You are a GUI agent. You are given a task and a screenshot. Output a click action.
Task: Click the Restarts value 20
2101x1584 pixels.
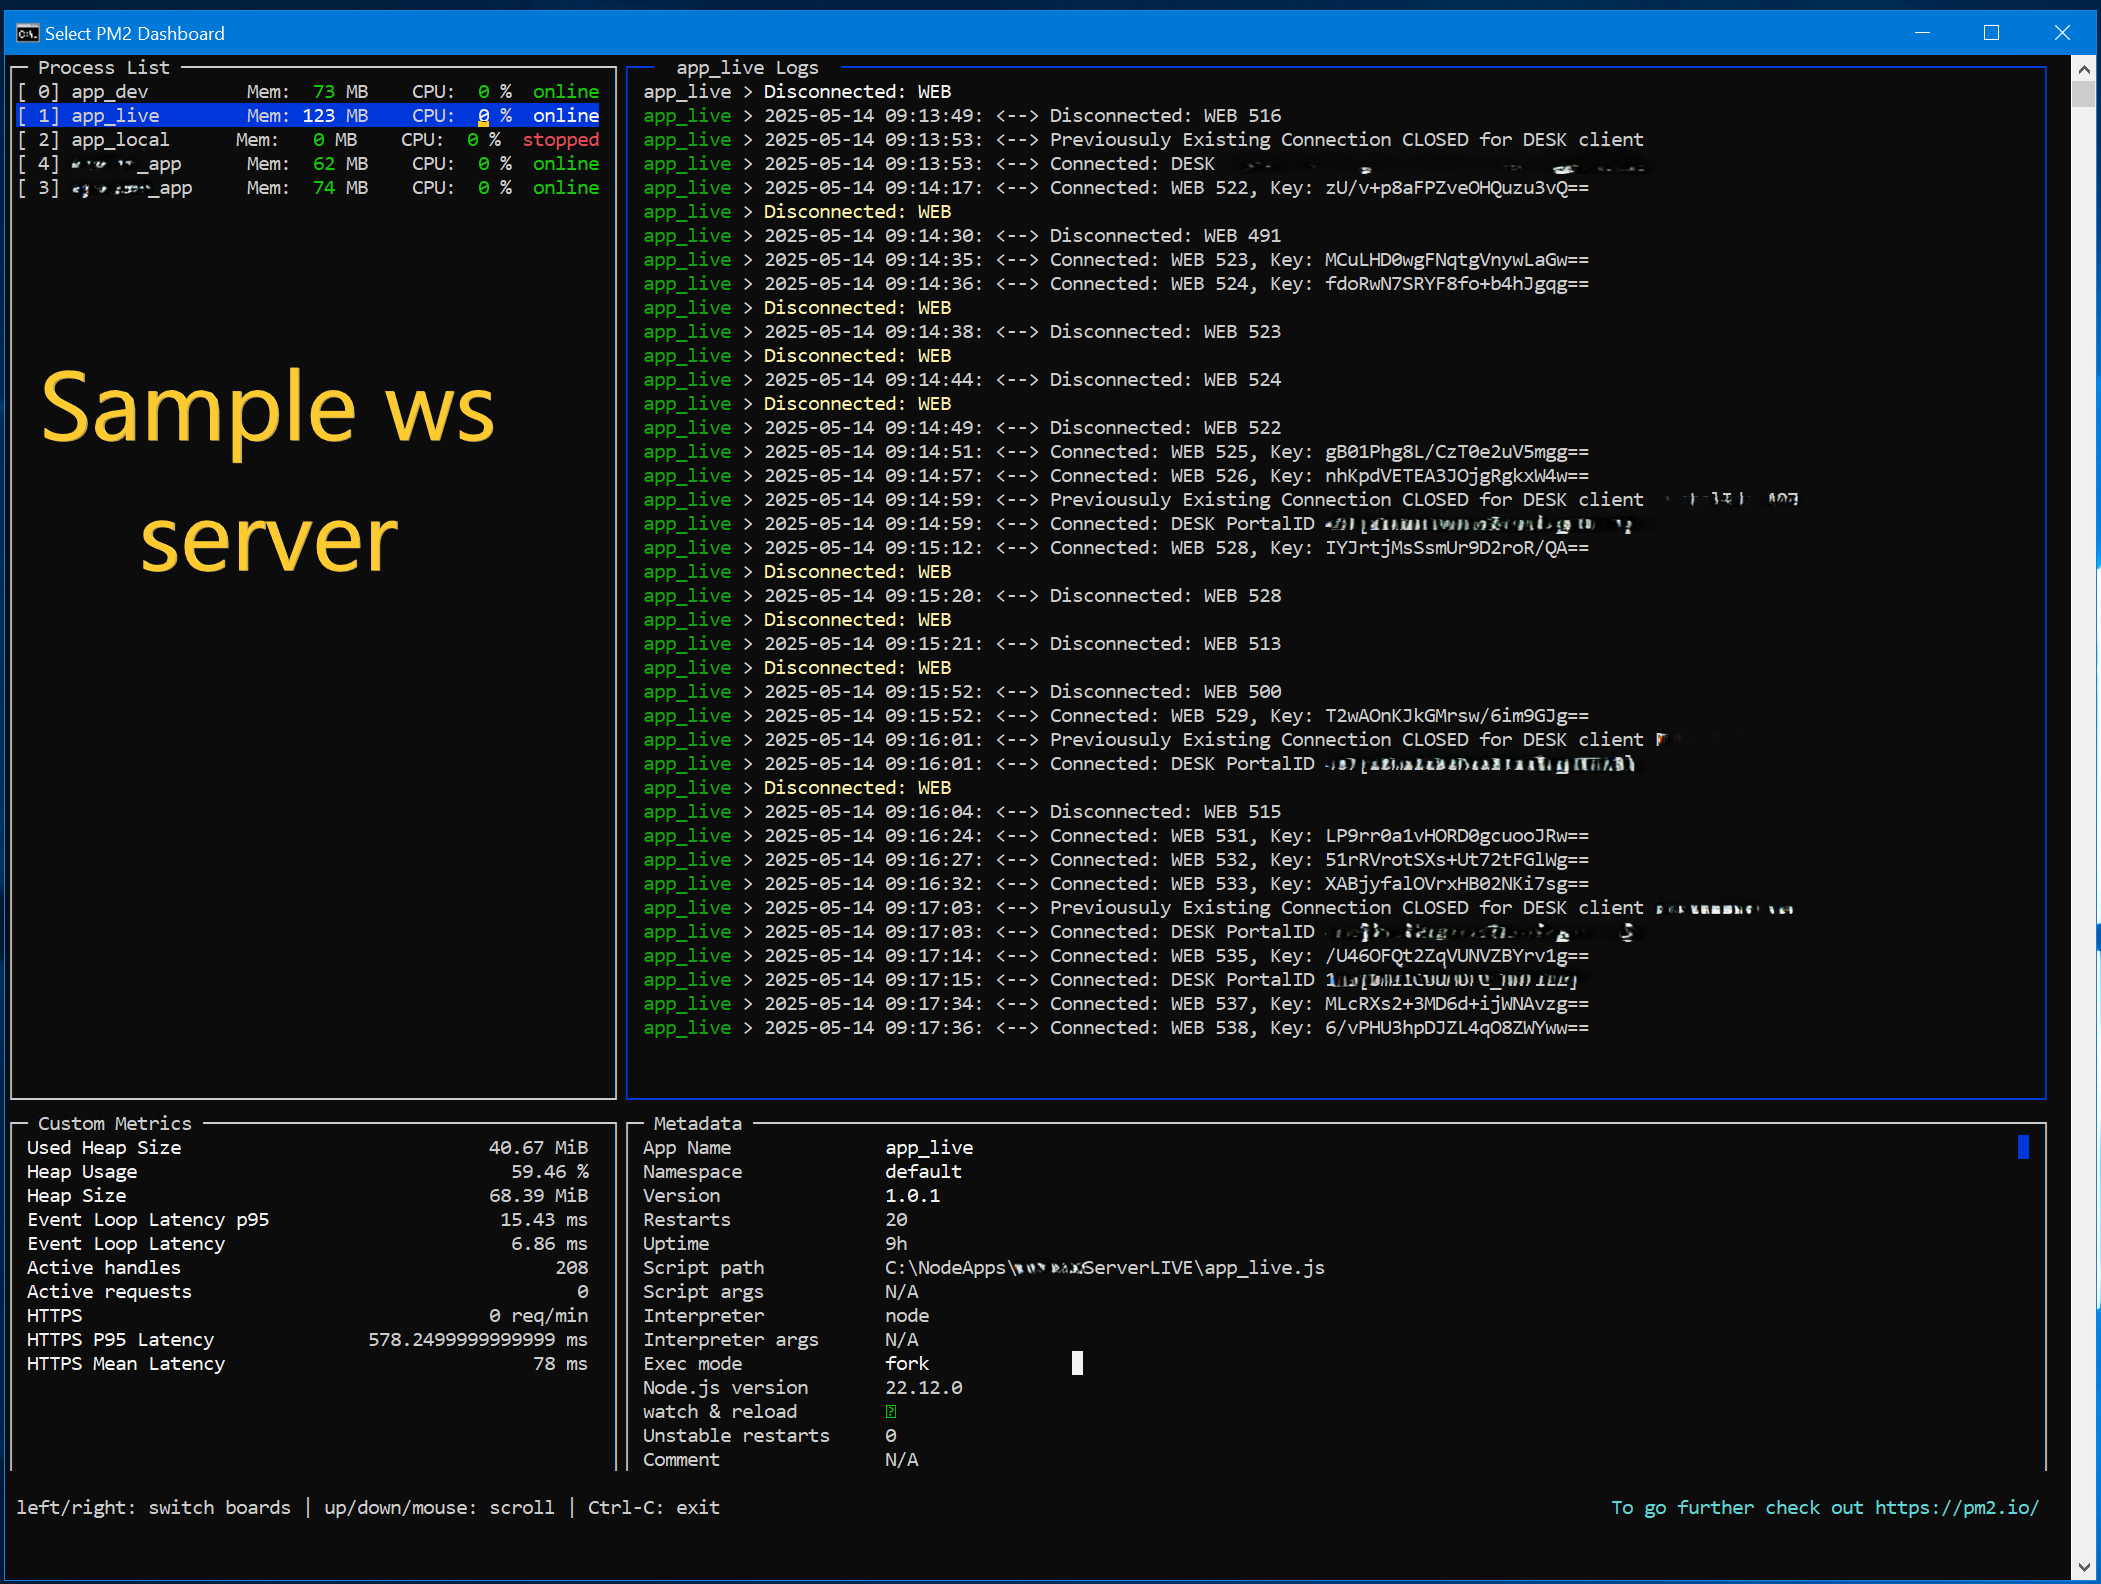click(896, 1220)
